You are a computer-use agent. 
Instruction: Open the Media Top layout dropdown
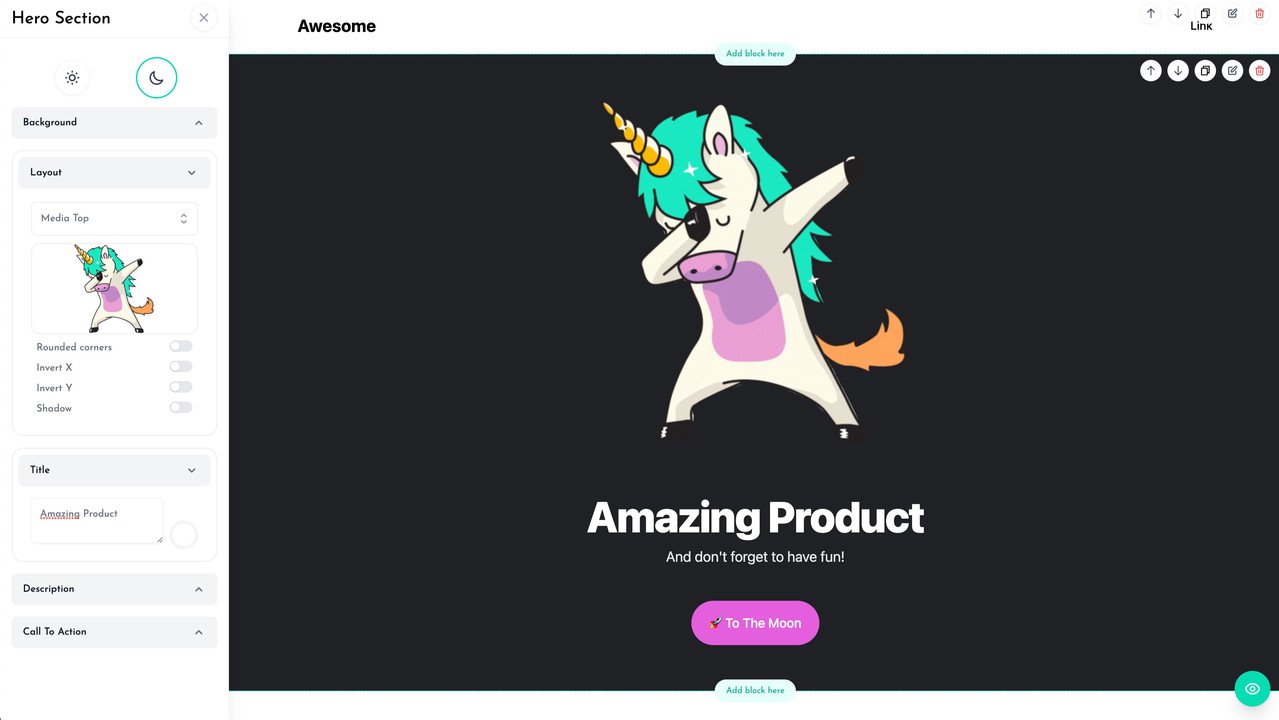tap(114, 218)
